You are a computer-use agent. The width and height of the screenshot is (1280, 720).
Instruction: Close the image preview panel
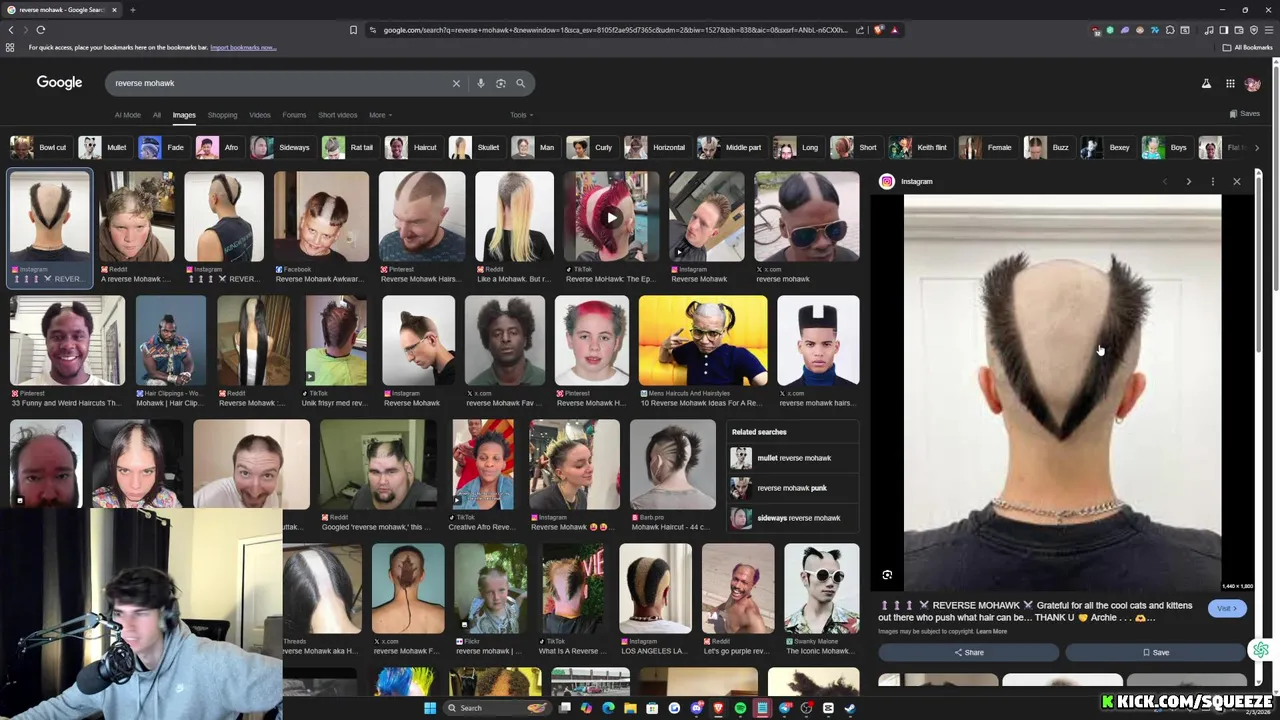pyautogui.click(x=1237, y=181)
